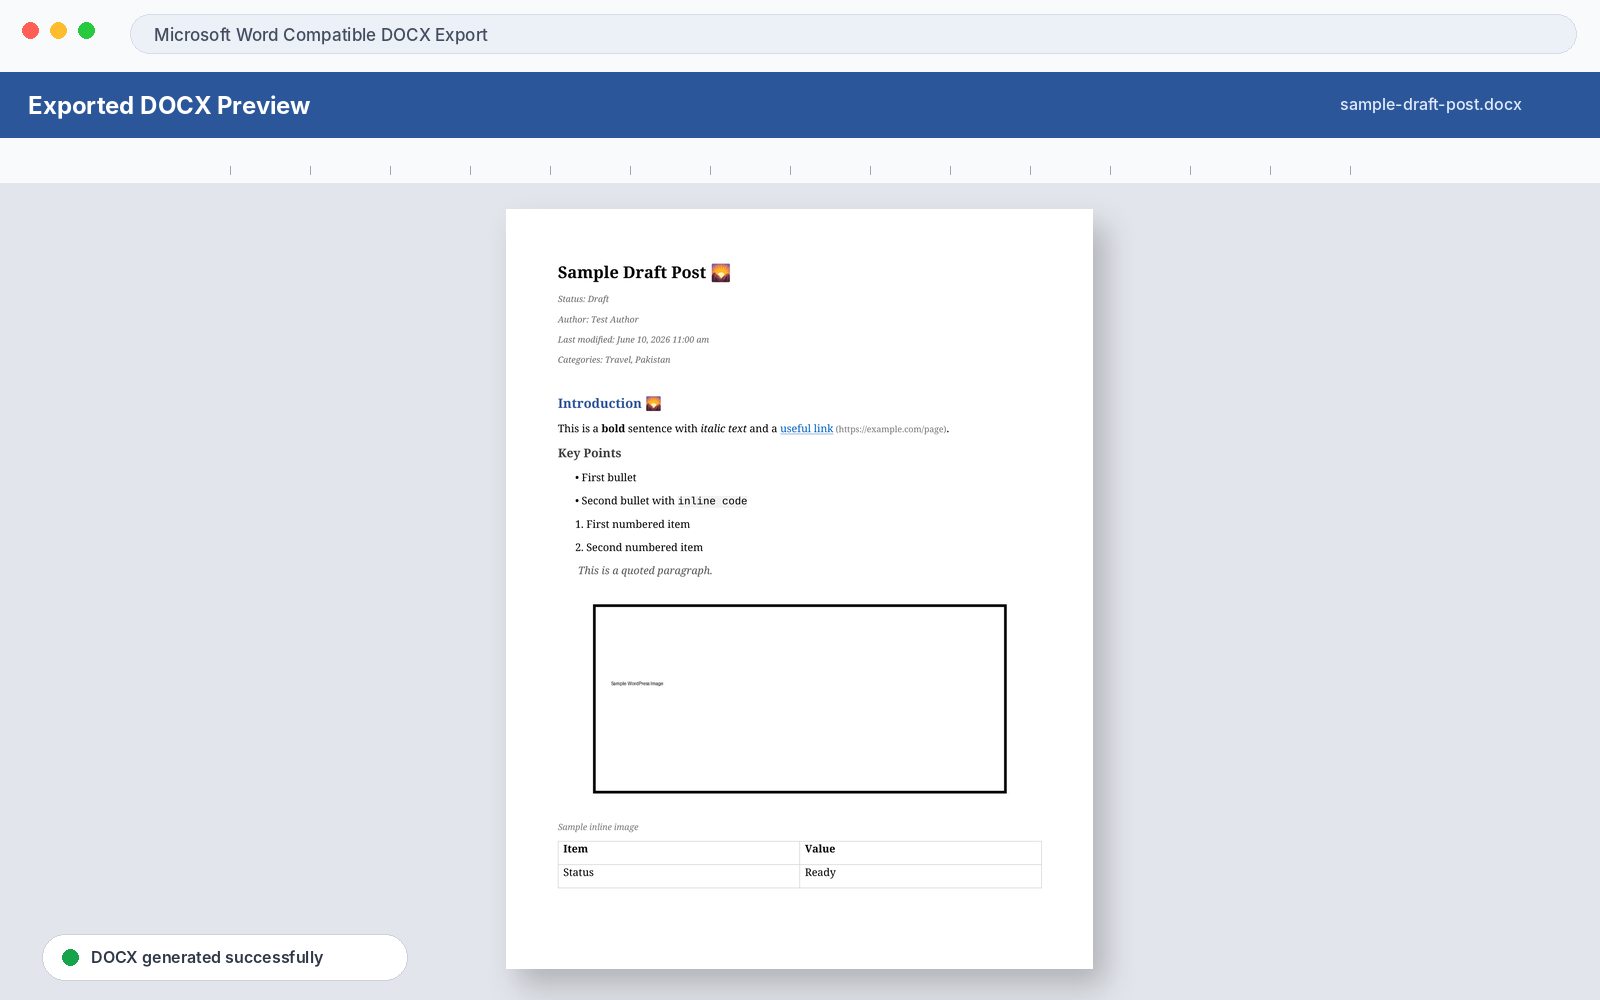Click the 'Status: Draft' line
This screenshot has height=1000, width=1600.
click(x=583, y=299)
